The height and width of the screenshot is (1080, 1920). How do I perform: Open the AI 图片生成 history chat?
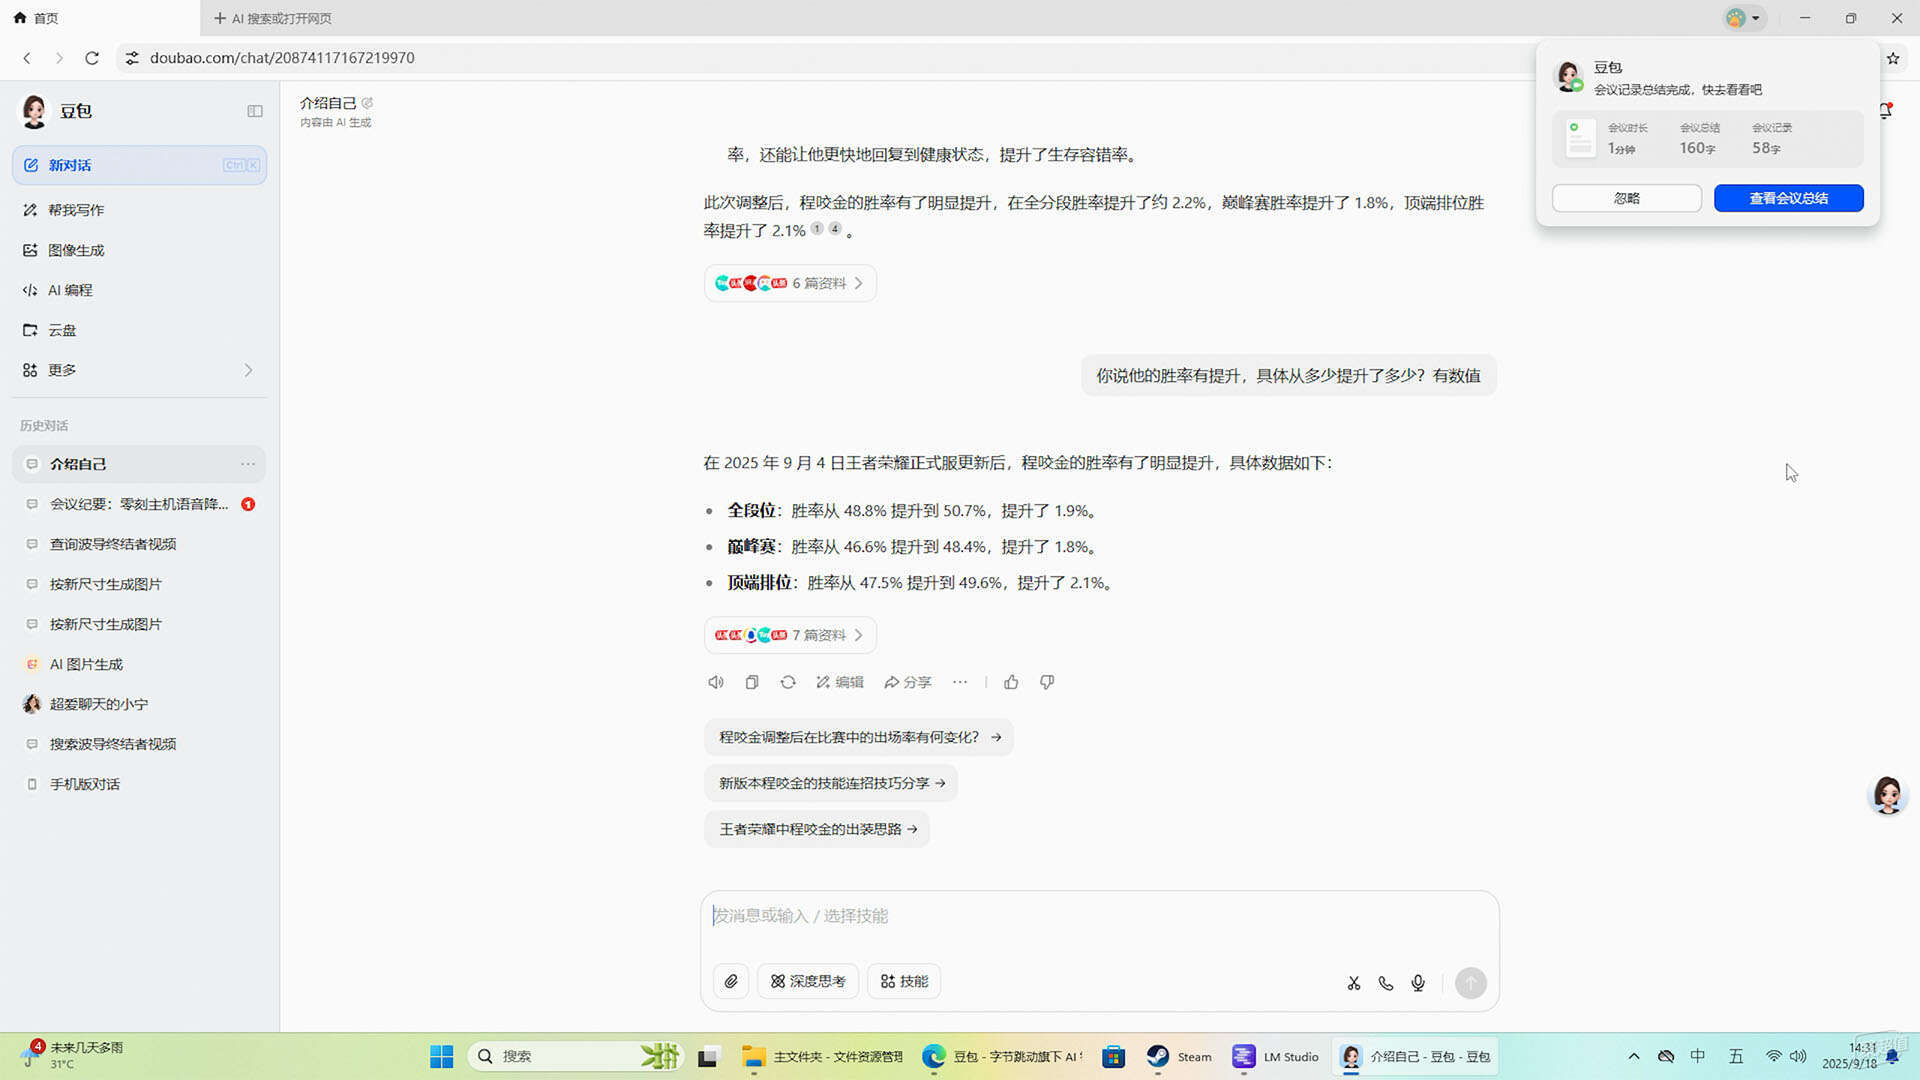(x=139, y=664)
